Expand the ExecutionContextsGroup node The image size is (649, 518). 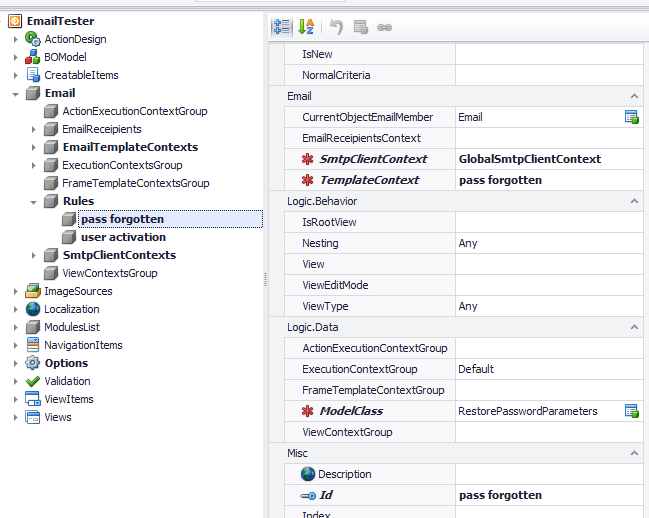pos(34,165)
